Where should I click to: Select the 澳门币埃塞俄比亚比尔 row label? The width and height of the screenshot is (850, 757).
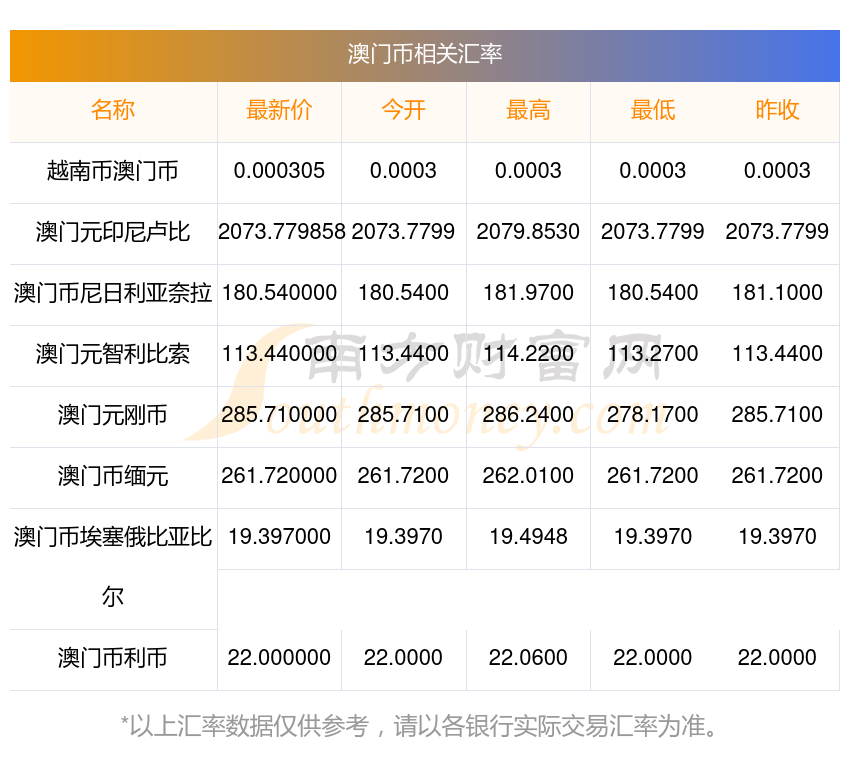[113, 538]
